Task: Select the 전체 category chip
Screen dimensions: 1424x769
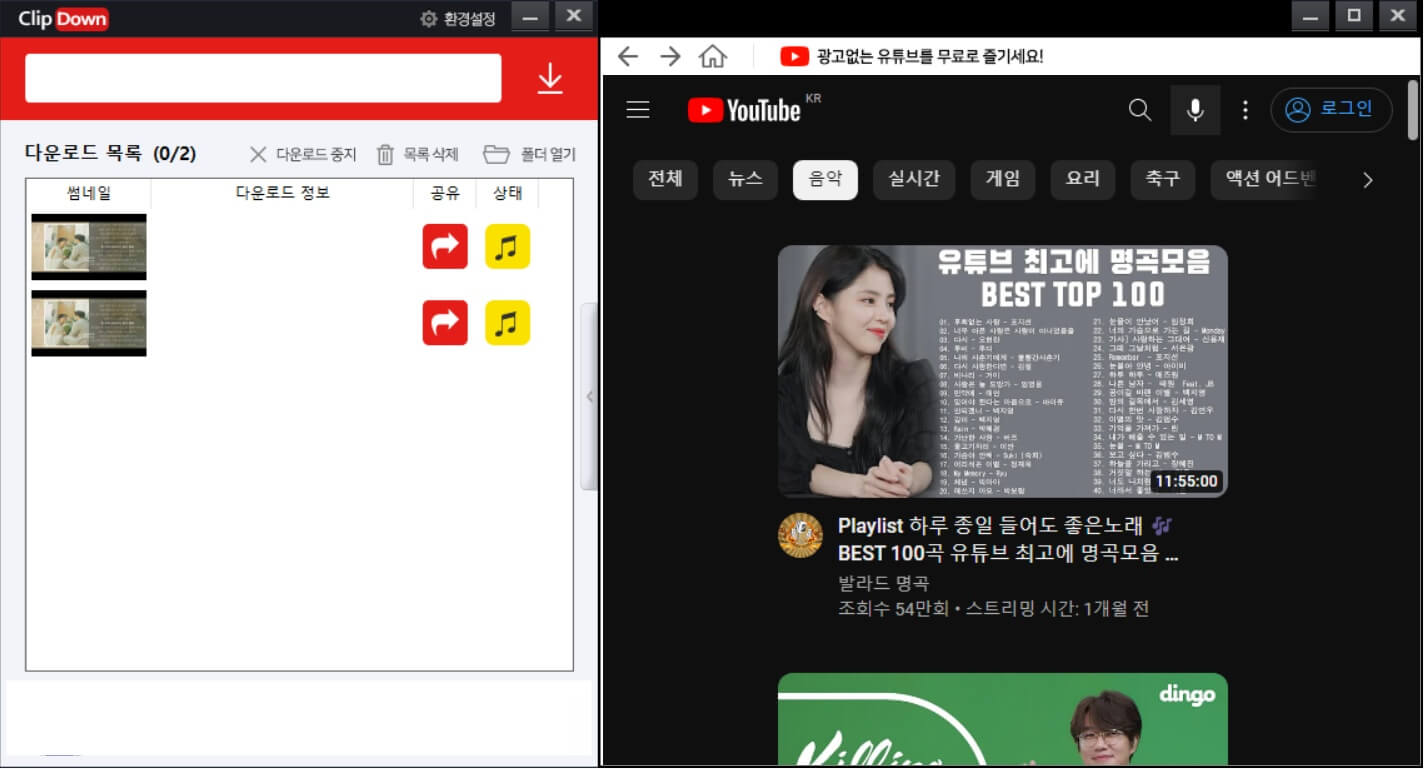Action: tap(665, 180)
